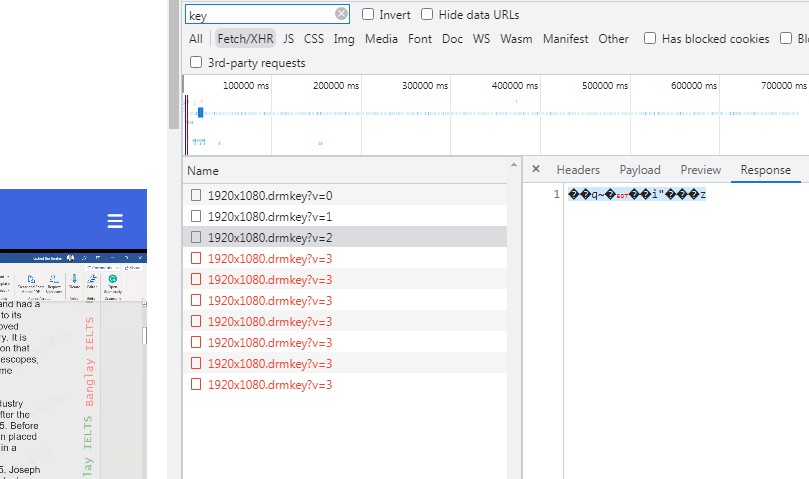This screenshot has width=809, height=479.
Task: Filter requests by JS
Action: tap(288, 39)
